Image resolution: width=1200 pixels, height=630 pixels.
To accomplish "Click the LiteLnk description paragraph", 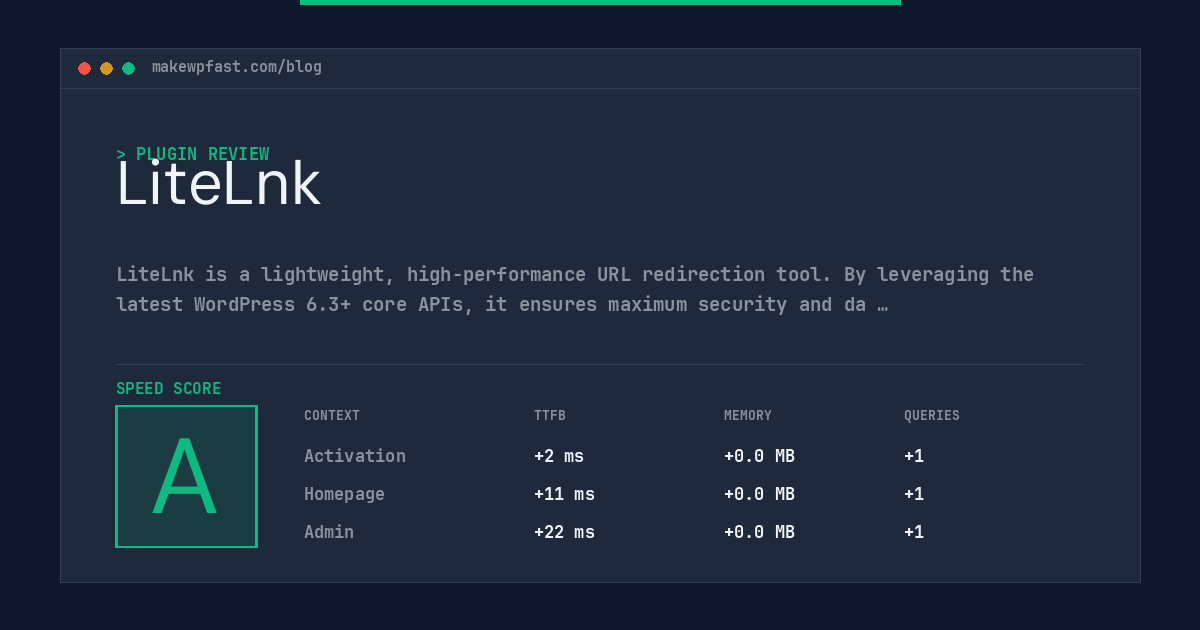I will tap(575, 289).
